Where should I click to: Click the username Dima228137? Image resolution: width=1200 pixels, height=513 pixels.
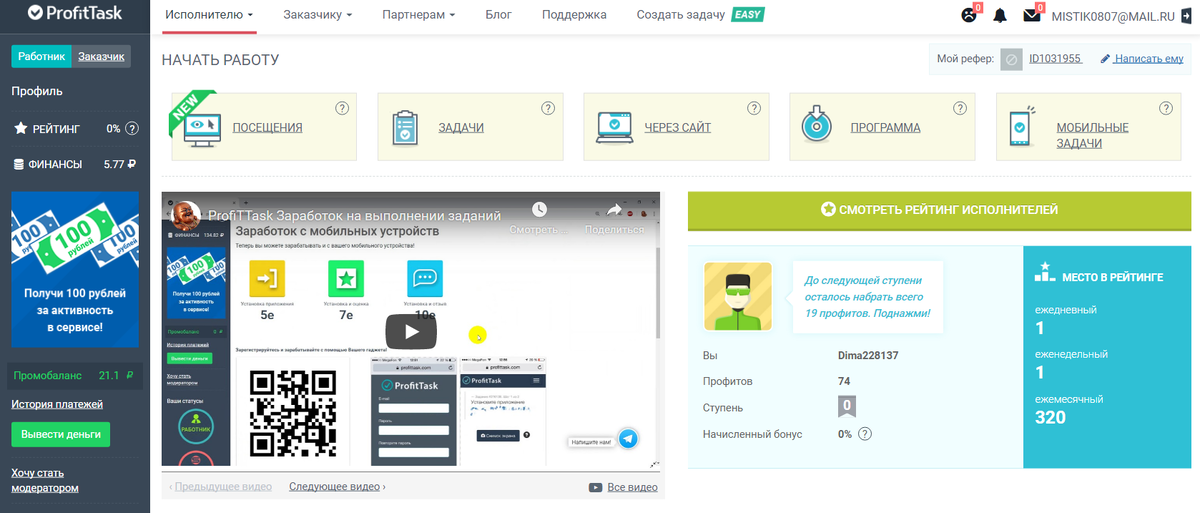868,355
